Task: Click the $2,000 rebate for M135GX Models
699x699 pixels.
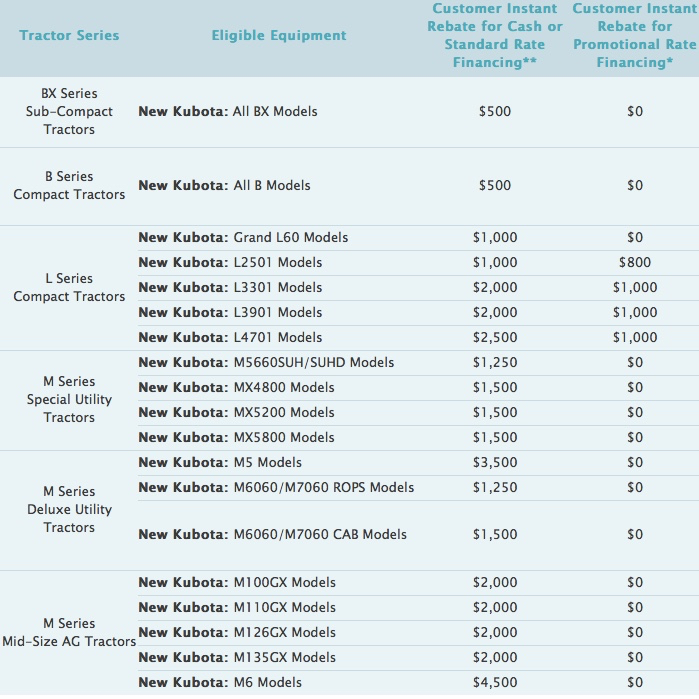Action: point(495,657)
